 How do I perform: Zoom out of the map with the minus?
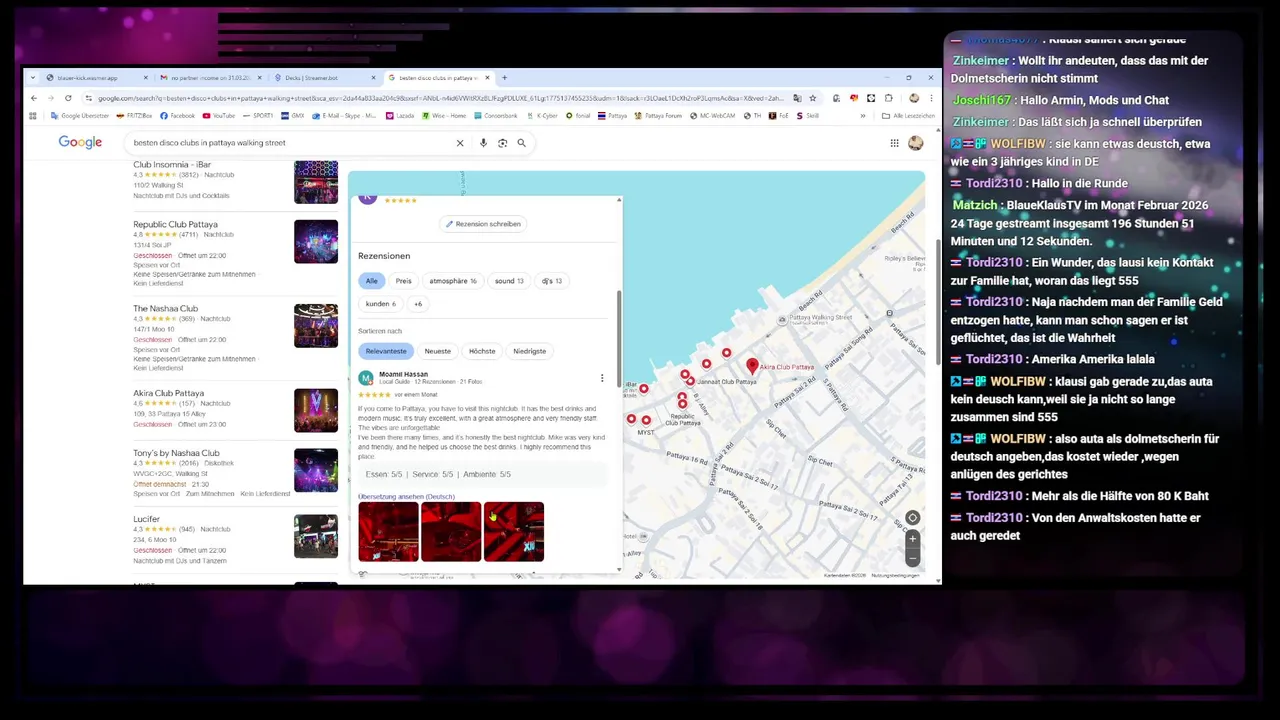[x=912, y=558]
